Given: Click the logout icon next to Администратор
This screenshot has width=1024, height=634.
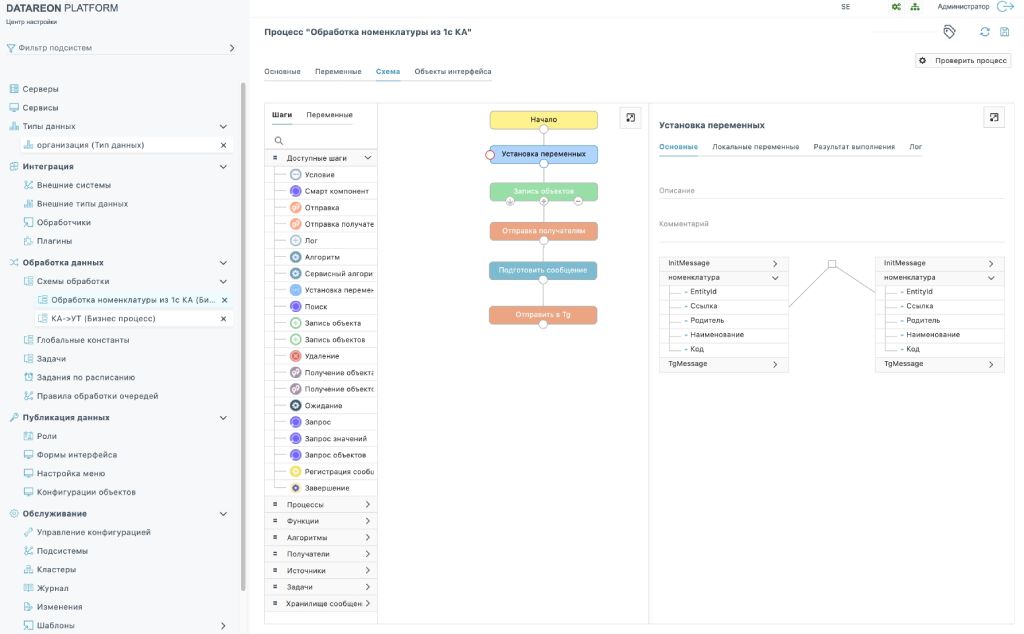Looking at the screenshot, I should point(1006,7).
